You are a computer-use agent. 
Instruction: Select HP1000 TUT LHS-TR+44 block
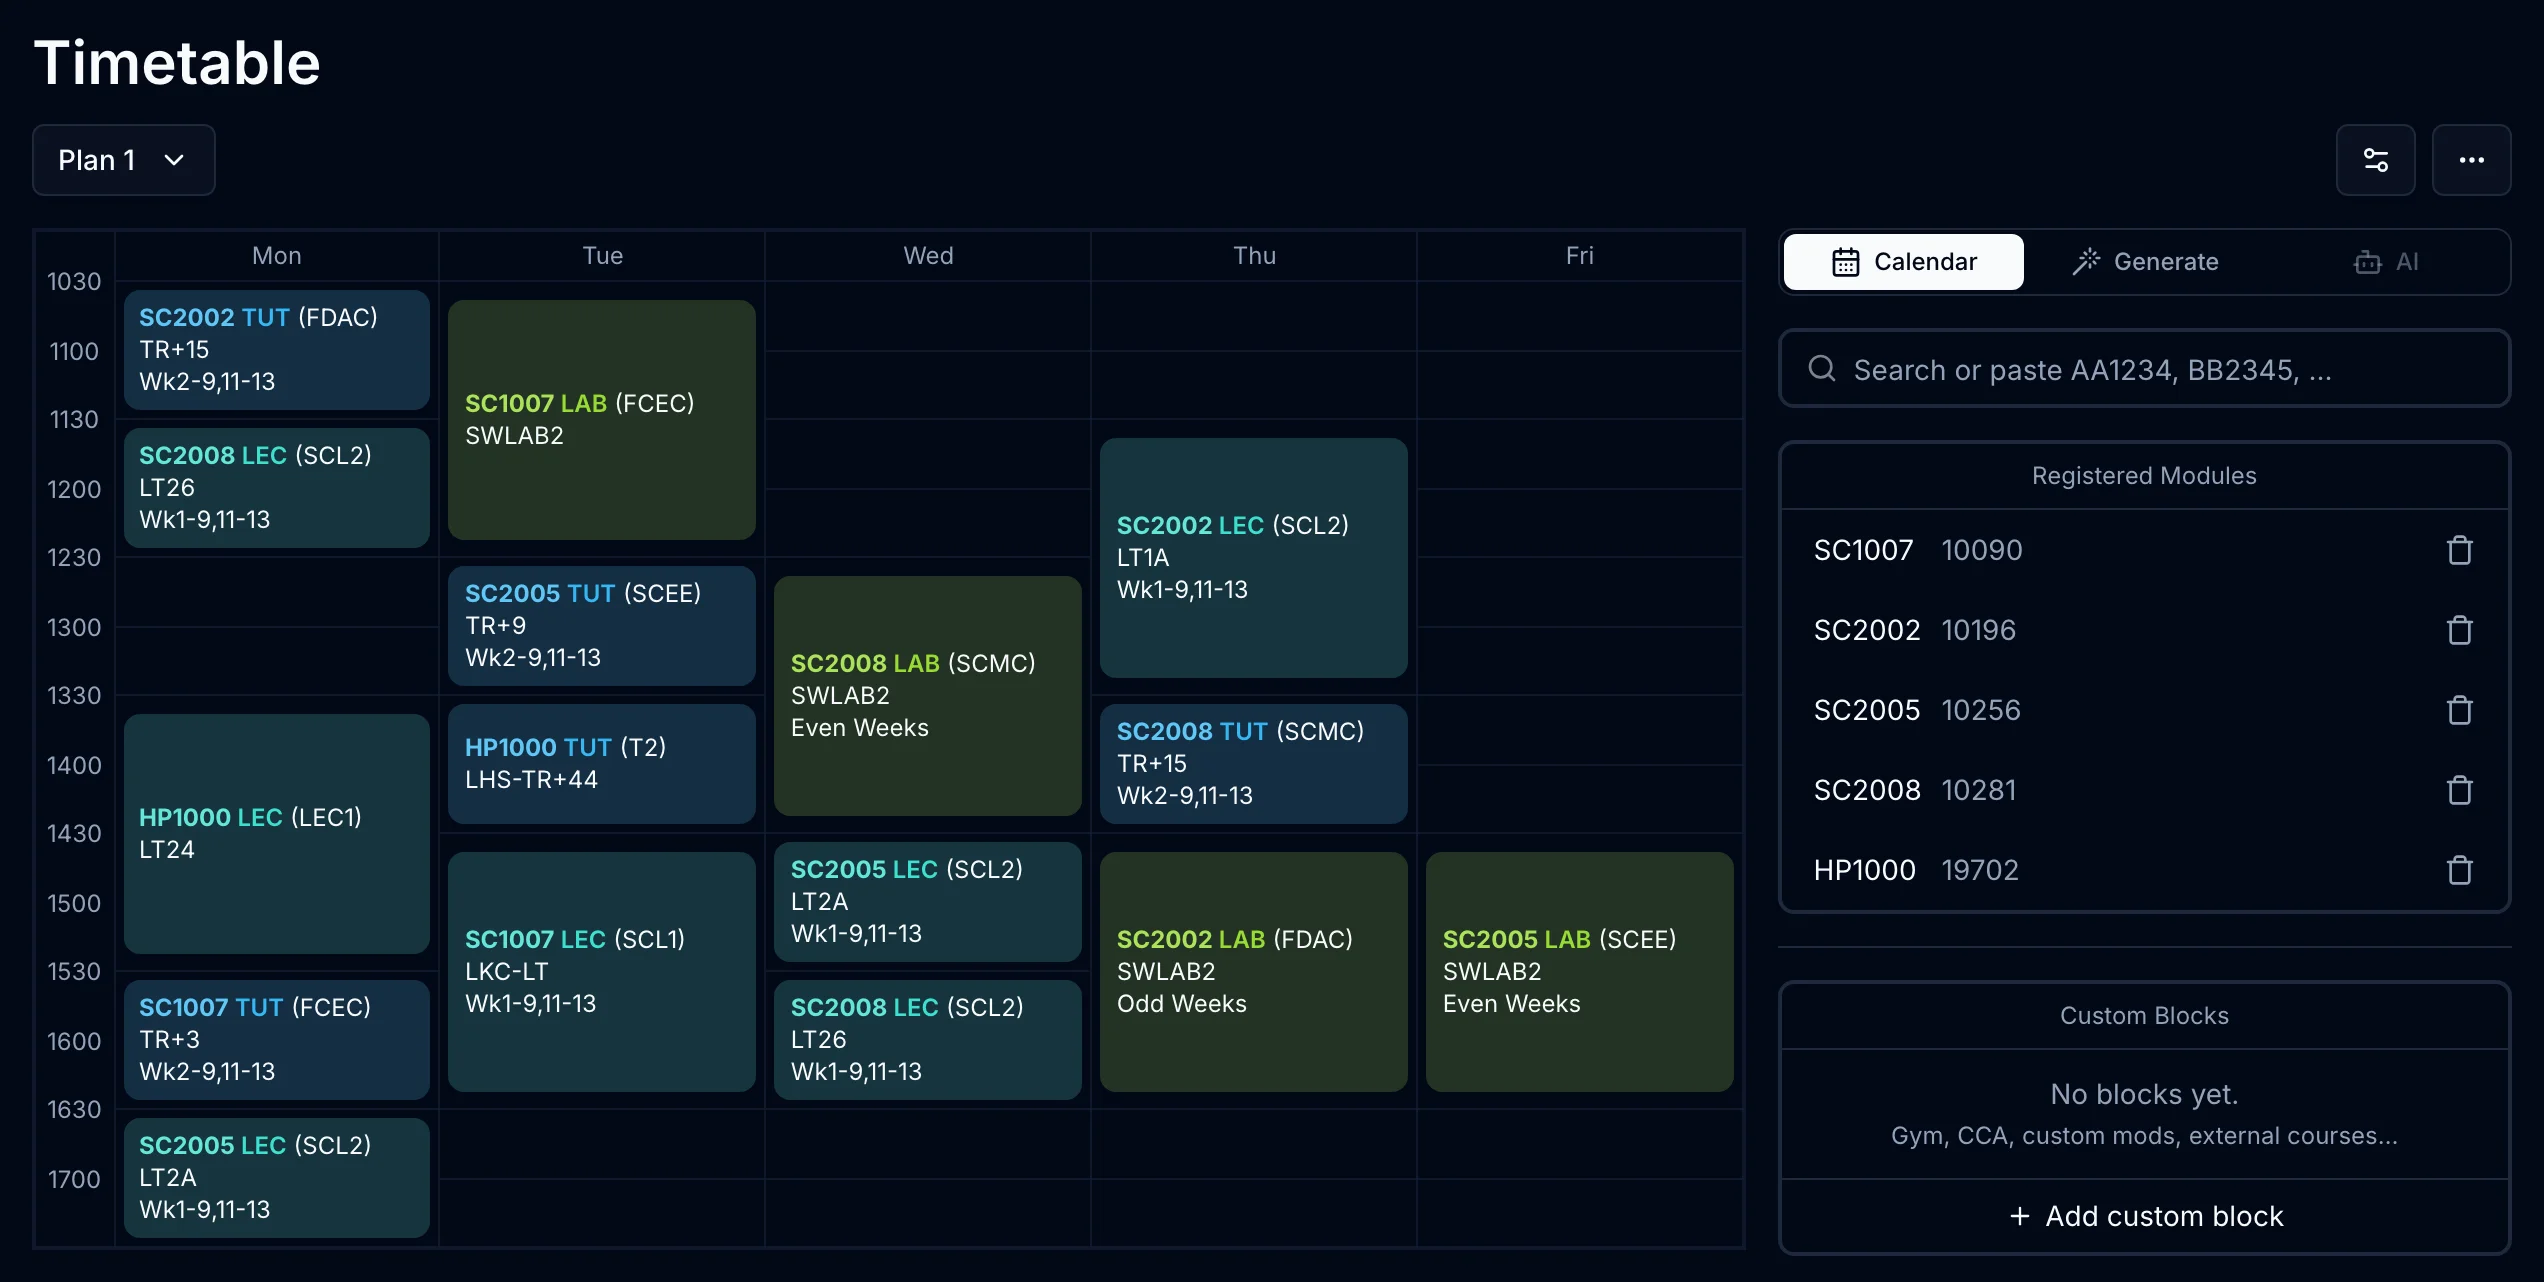coord(602,763)
